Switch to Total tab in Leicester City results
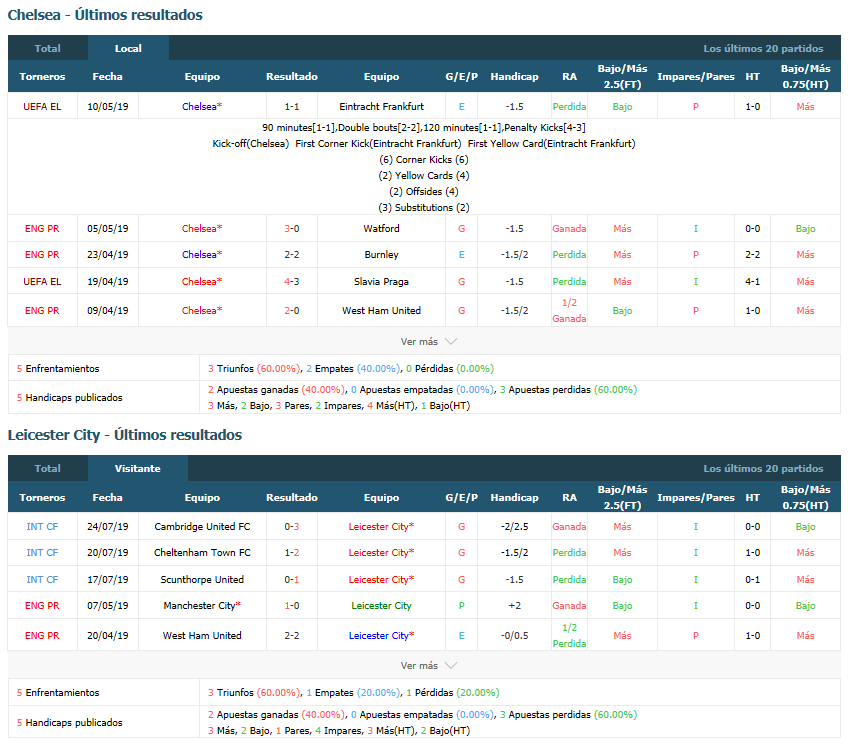The image size is (857, 747). (48, 468)
